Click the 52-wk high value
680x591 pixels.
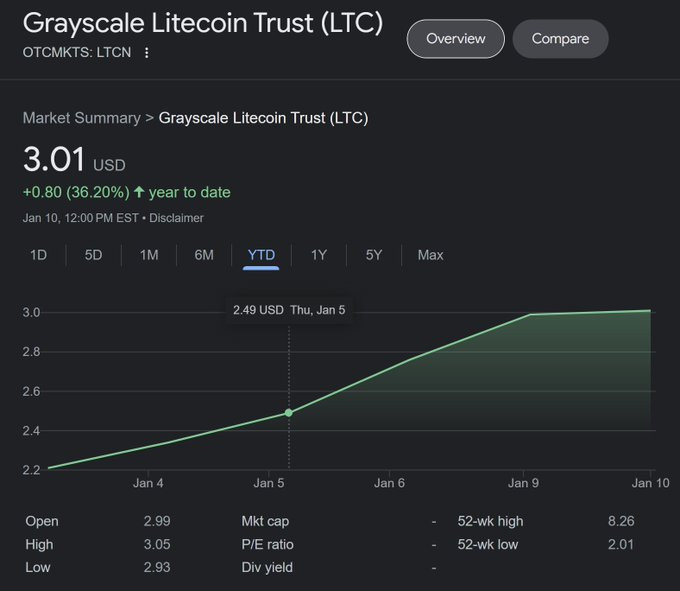620,521
